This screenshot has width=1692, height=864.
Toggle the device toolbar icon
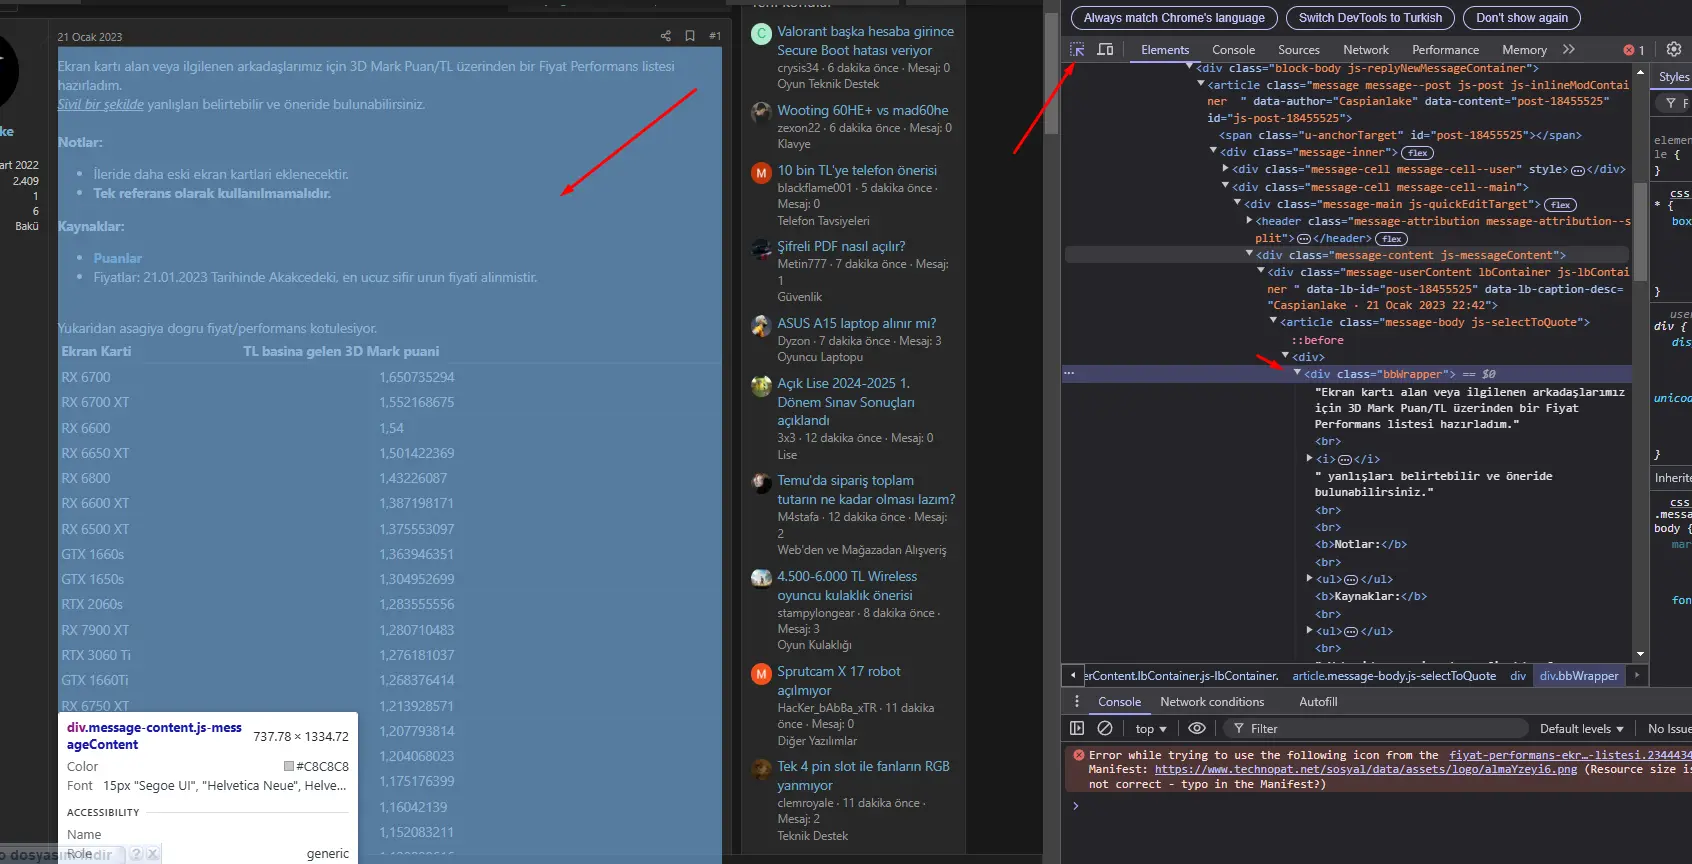click(1105, 49)
